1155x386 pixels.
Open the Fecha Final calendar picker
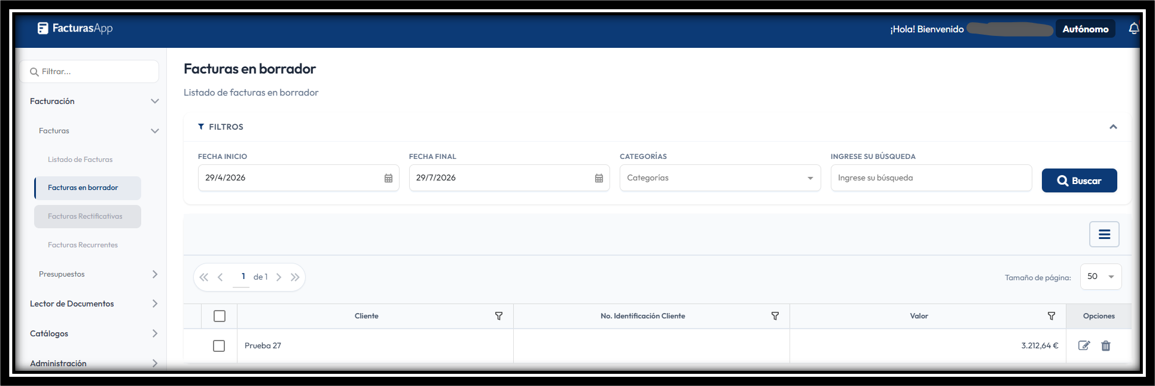599,178
